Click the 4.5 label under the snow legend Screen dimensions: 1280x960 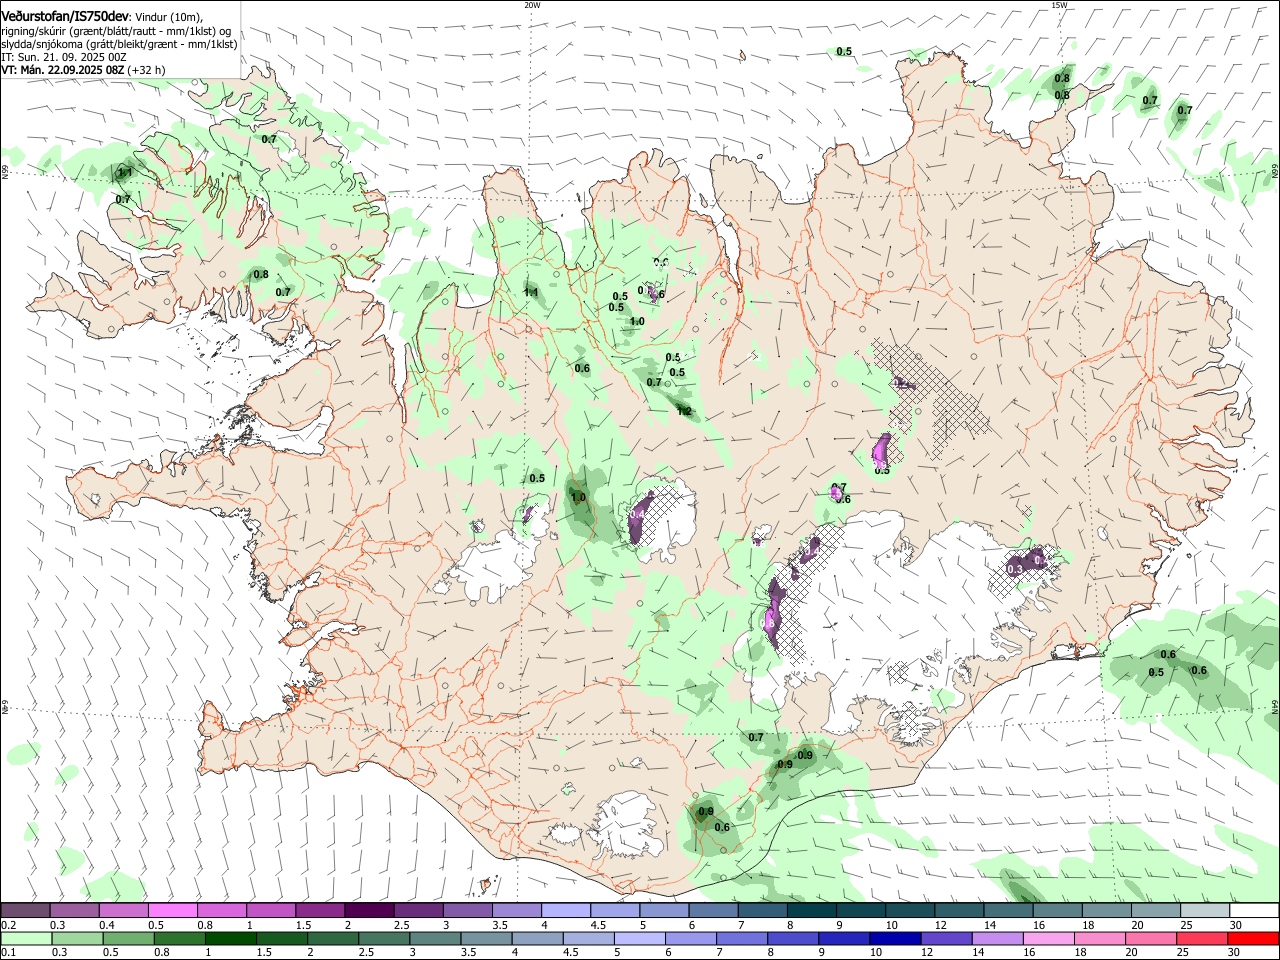[598, 925]
